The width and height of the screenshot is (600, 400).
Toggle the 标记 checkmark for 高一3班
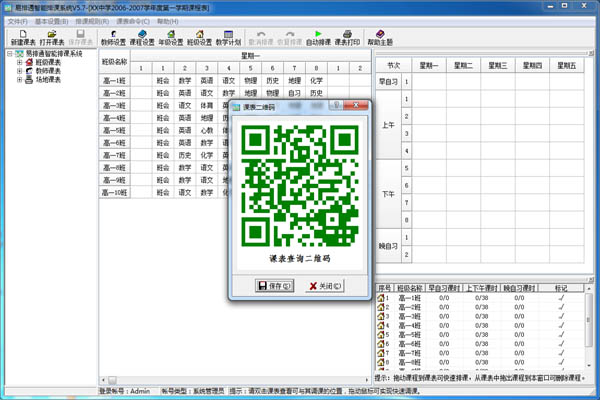tap(561, 316)
